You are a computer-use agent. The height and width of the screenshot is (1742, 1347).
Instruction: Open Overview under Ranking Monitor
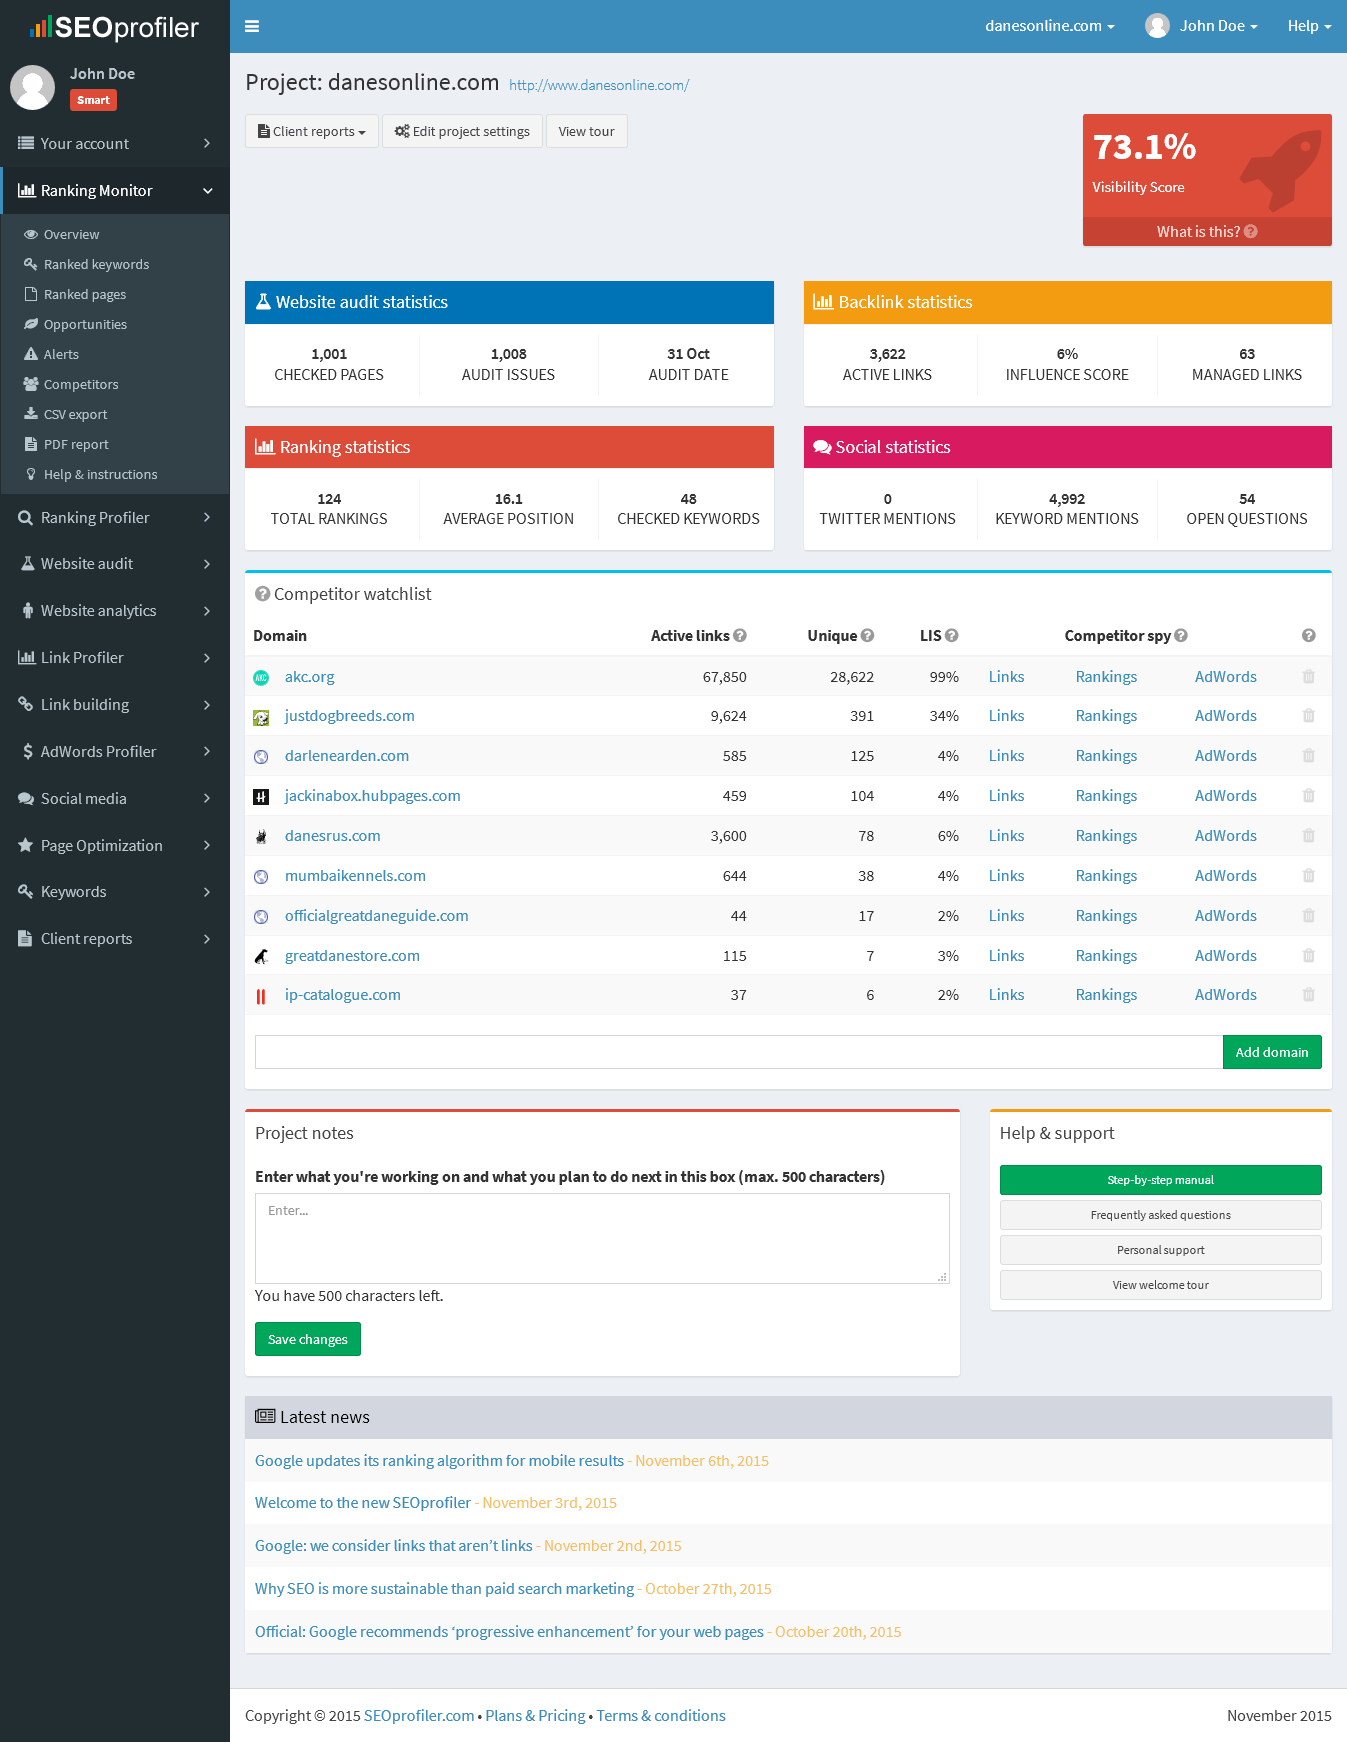pos(71,234)
